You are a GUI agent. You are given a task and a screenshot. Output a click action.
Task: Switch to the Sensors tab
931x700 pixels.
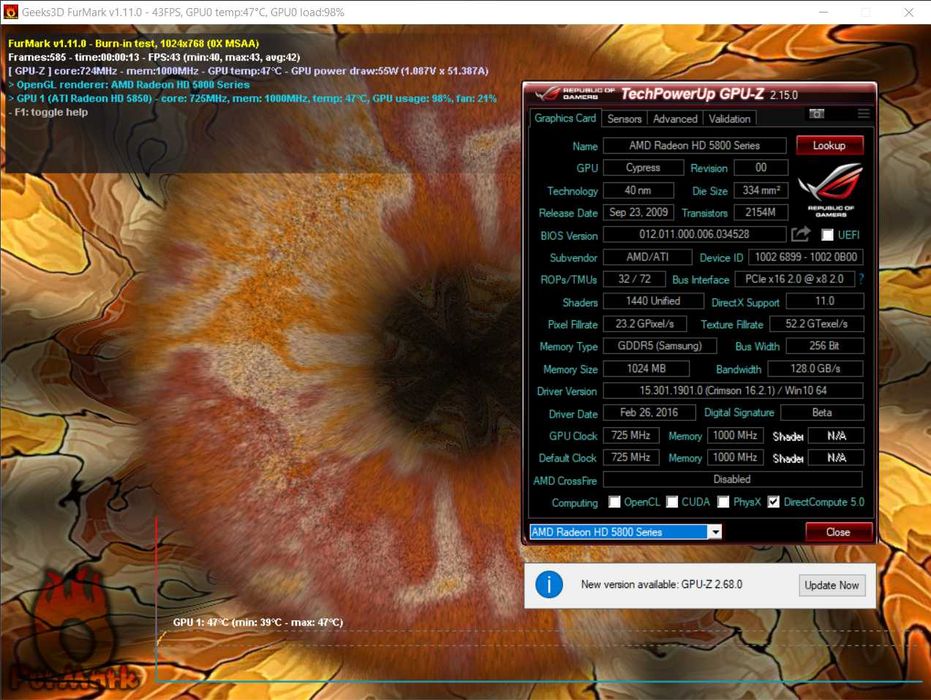[x=624, y=119]
